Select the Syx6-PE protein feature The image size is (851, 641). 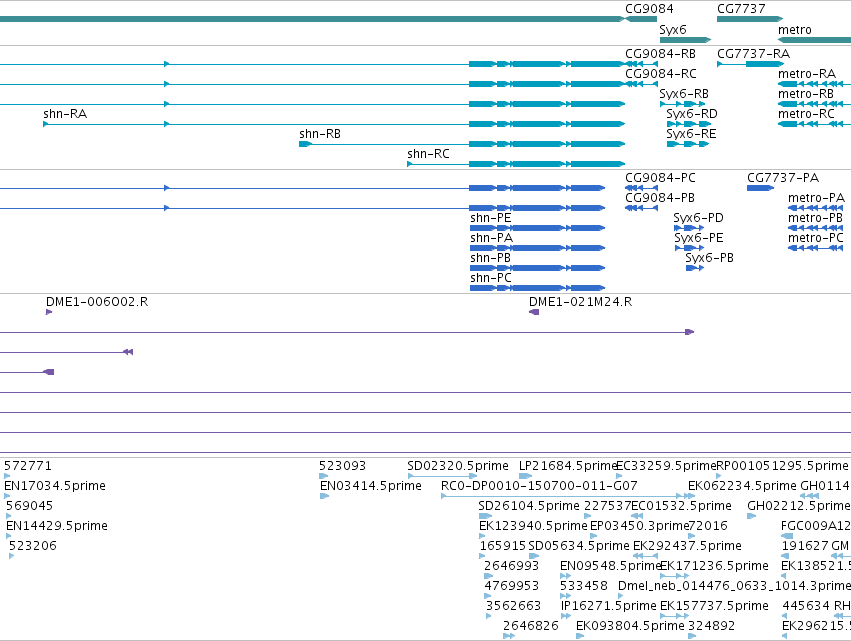click(x=689, y=248)
